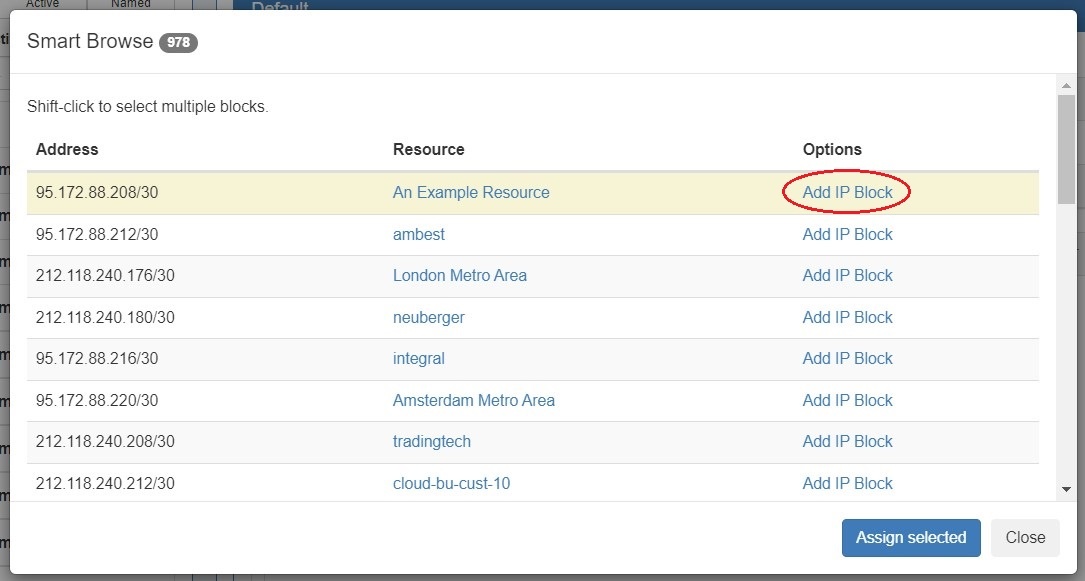This screenshot has height=581, width=1085.
Task: Click Add IP Block for ambest row
Action: (847, 234)
